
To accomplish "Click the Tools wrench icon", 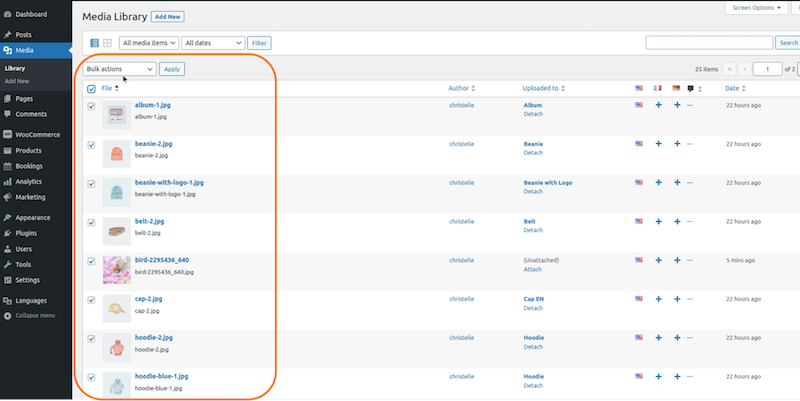I will 7,264.
